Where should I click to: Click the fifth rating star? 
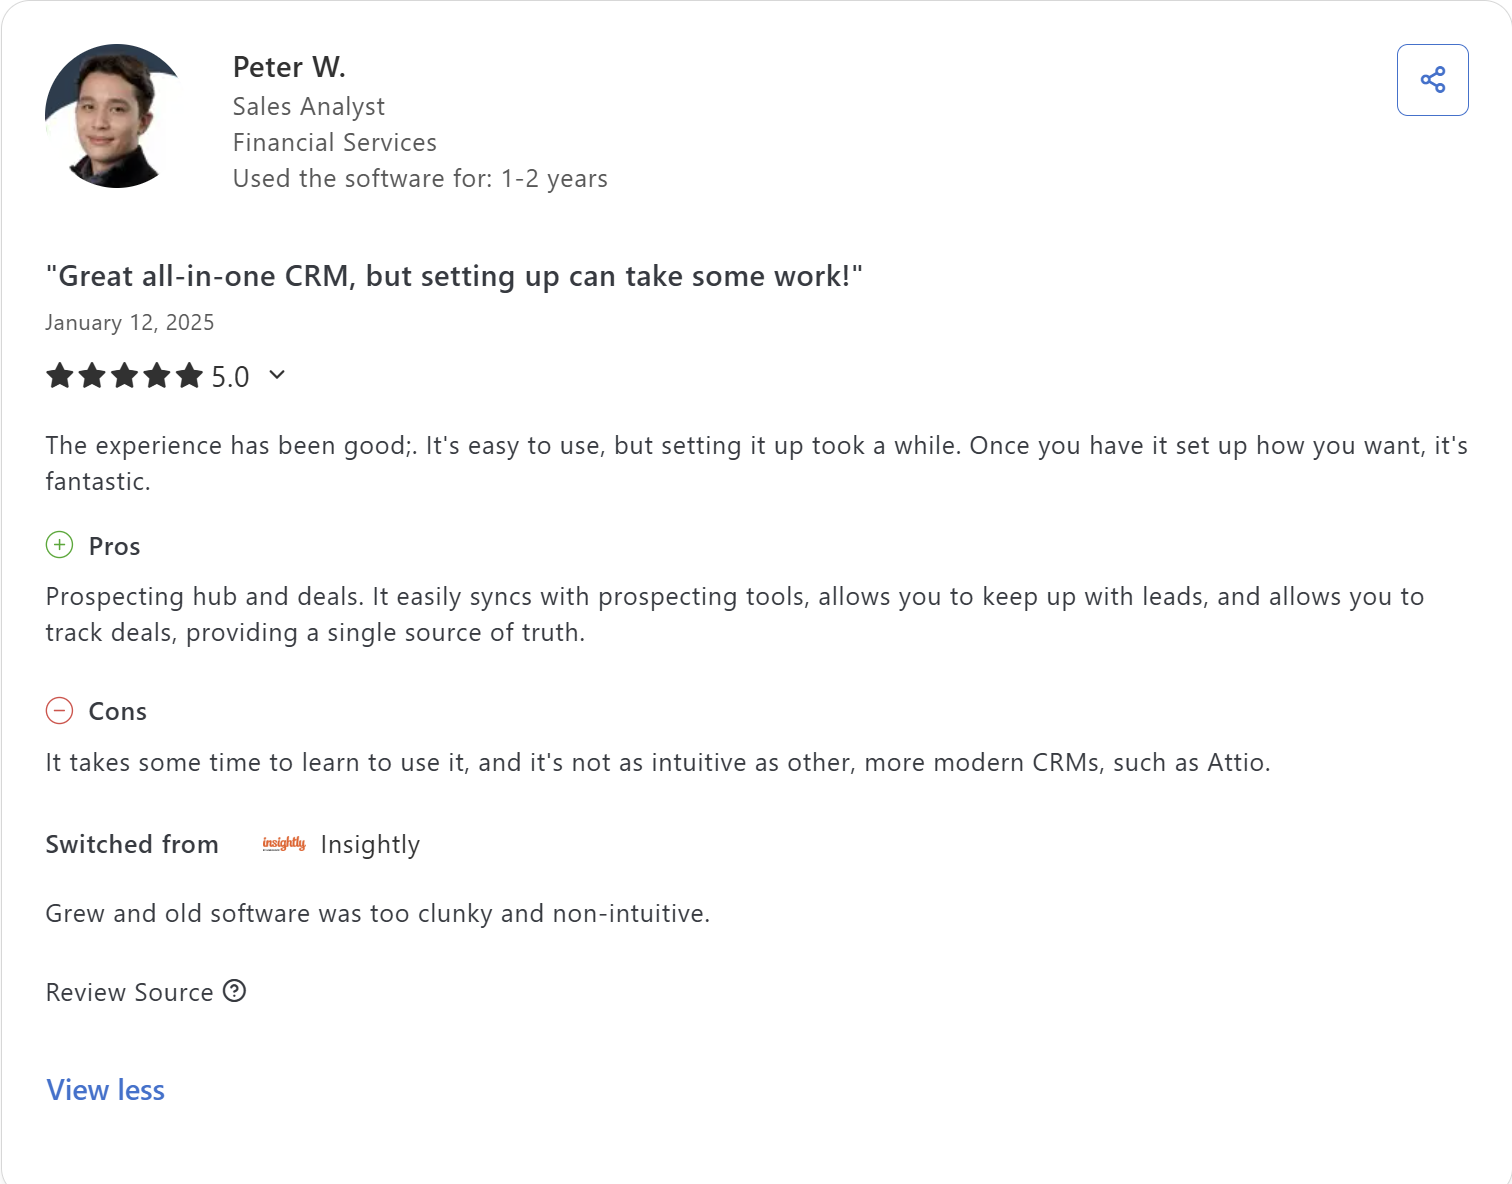click(x=188, y=375)
